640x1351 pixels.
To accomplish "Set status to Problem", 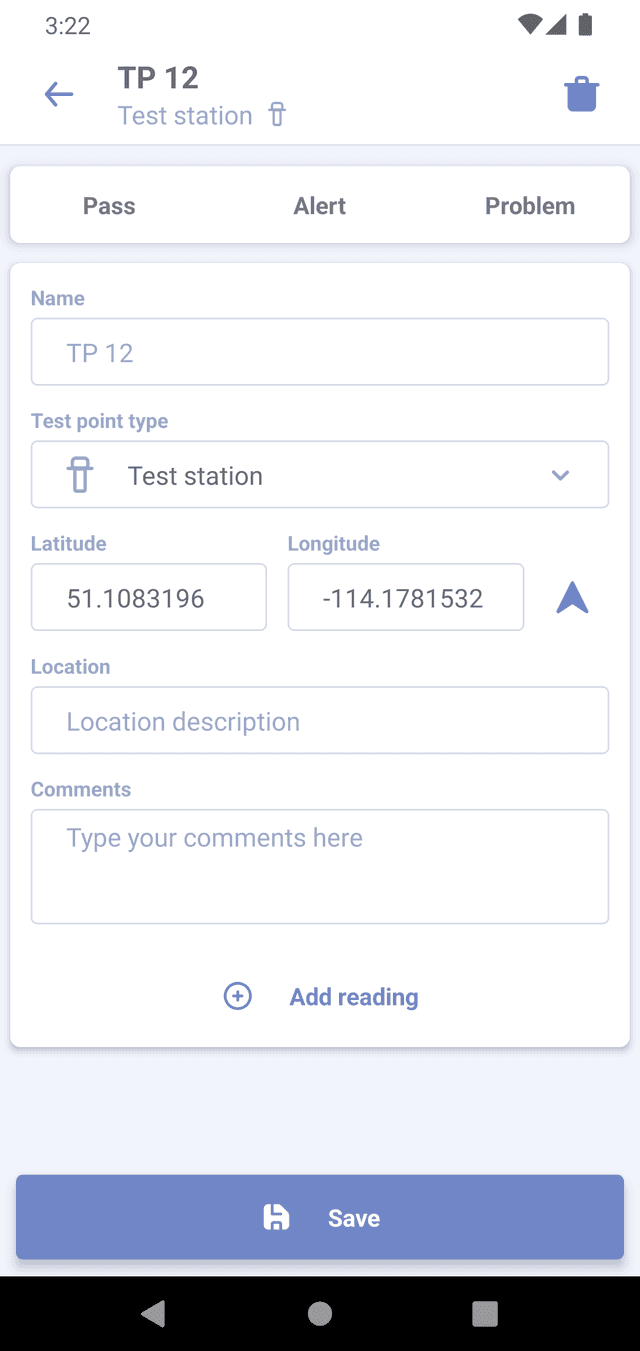I will point(530,206).
